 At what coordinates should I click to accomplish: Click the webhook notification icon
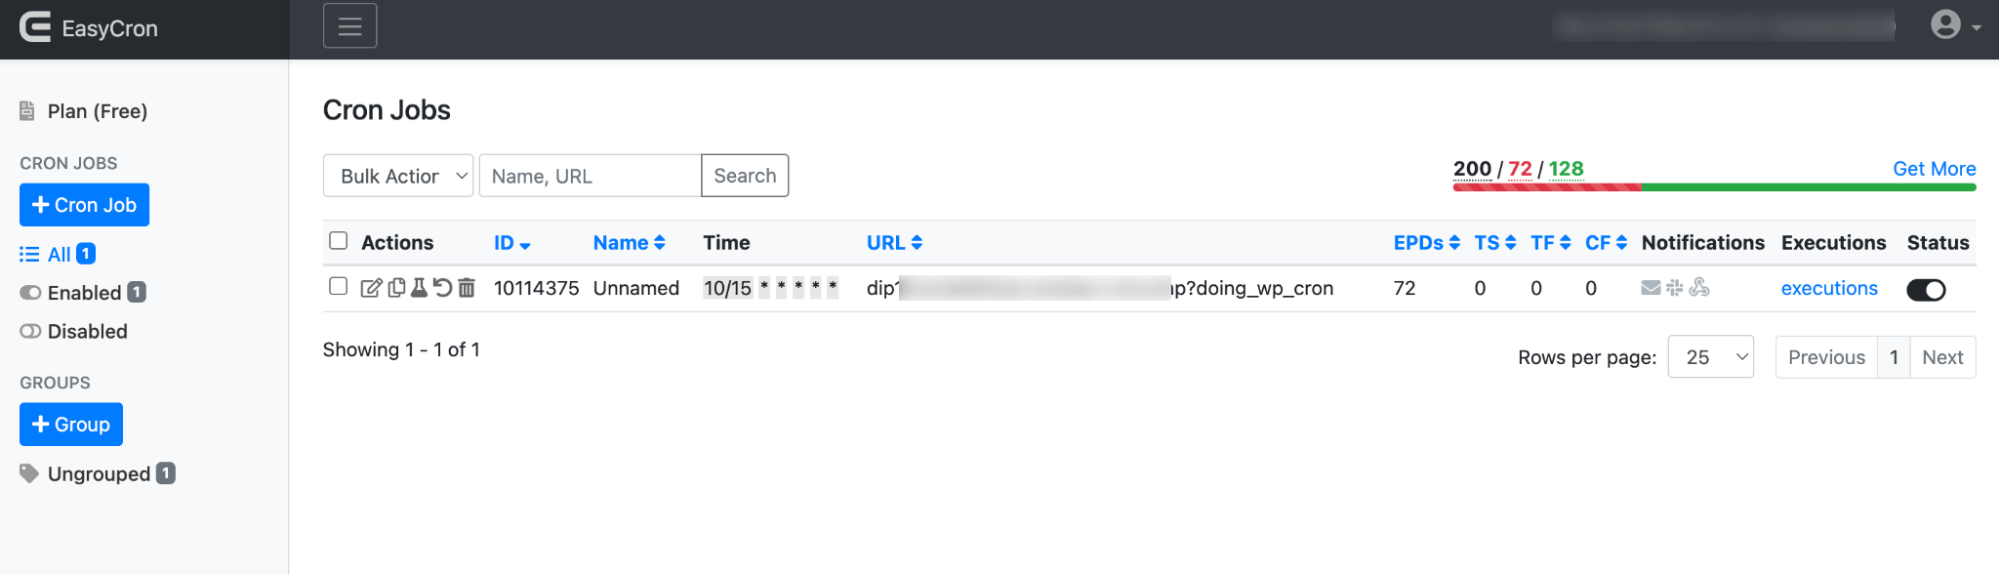click(1699, 288)
